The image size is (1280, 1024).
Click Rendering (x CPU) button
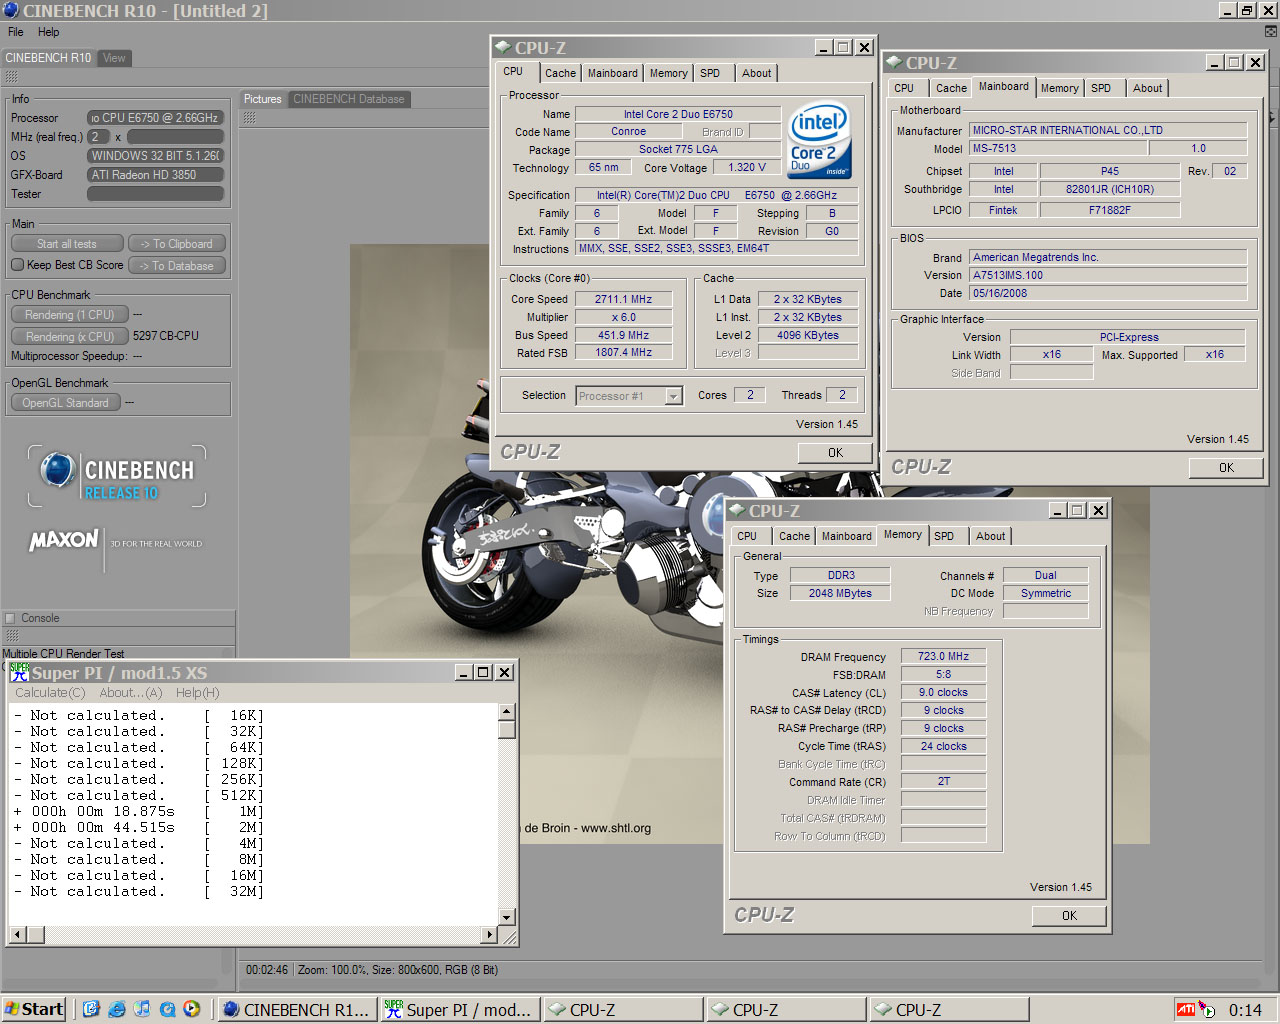69,337
